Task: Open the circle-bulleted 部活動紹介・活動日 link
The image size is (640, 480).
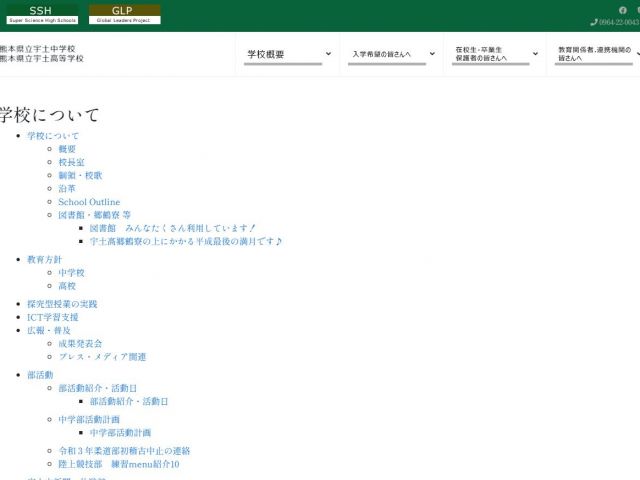Action: [98, 388]
